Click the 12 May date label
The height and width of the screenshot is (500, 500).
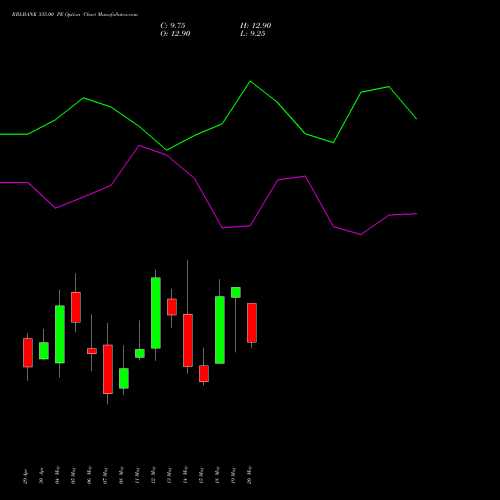point(154,475)
